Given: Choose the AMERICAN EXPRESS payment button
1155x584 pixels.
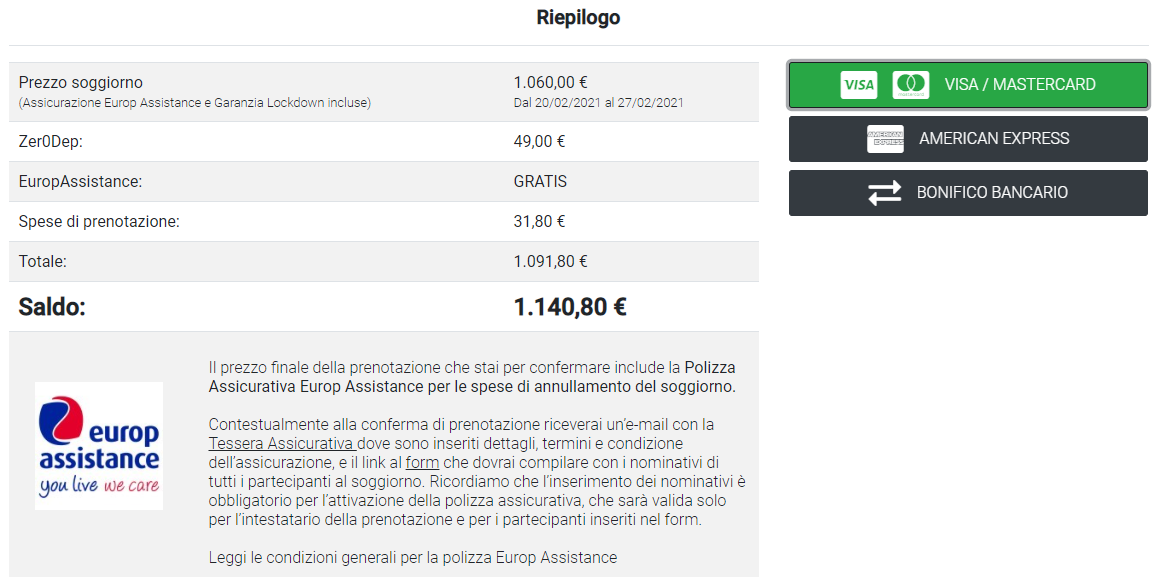Looking at the screenshot, I should coord(994,139).
